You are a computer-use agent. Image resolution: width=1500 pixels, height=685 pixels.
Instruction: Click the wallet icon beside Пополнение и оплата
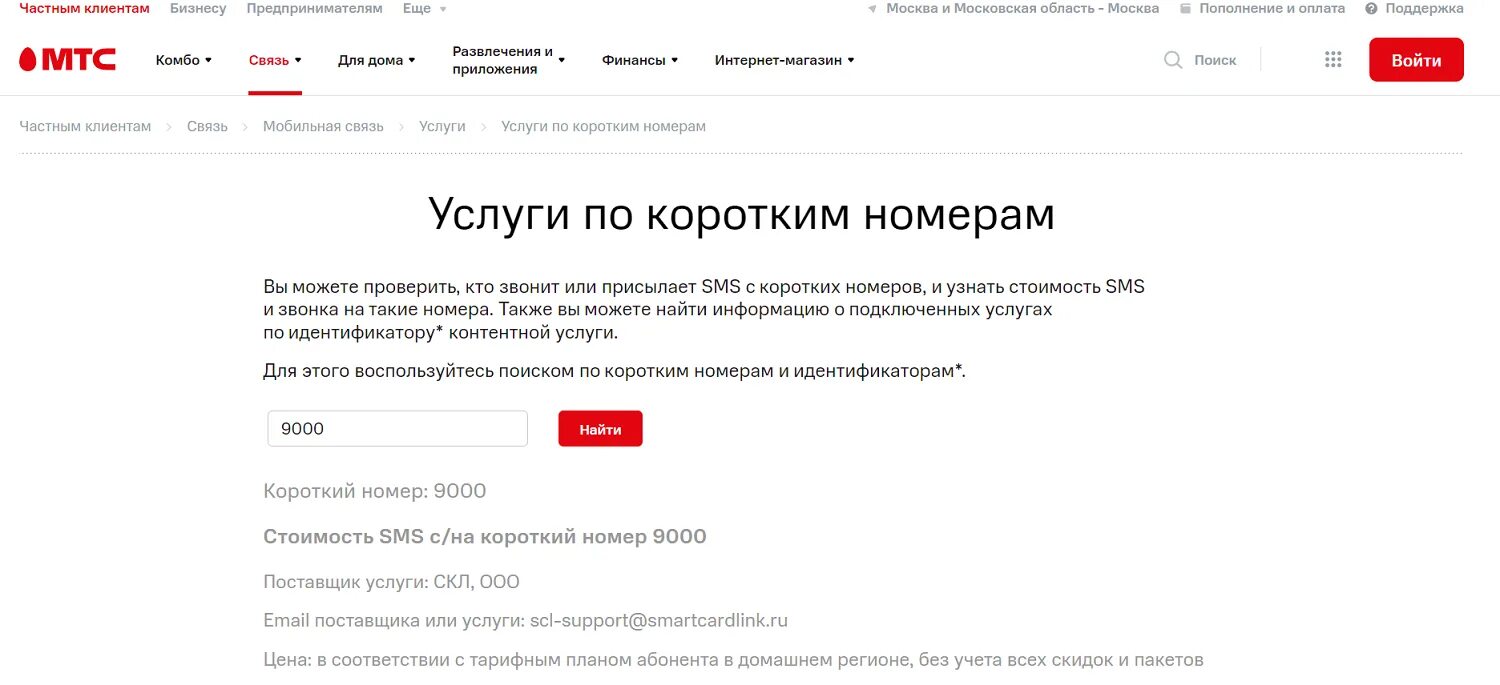pos(1186,8)
